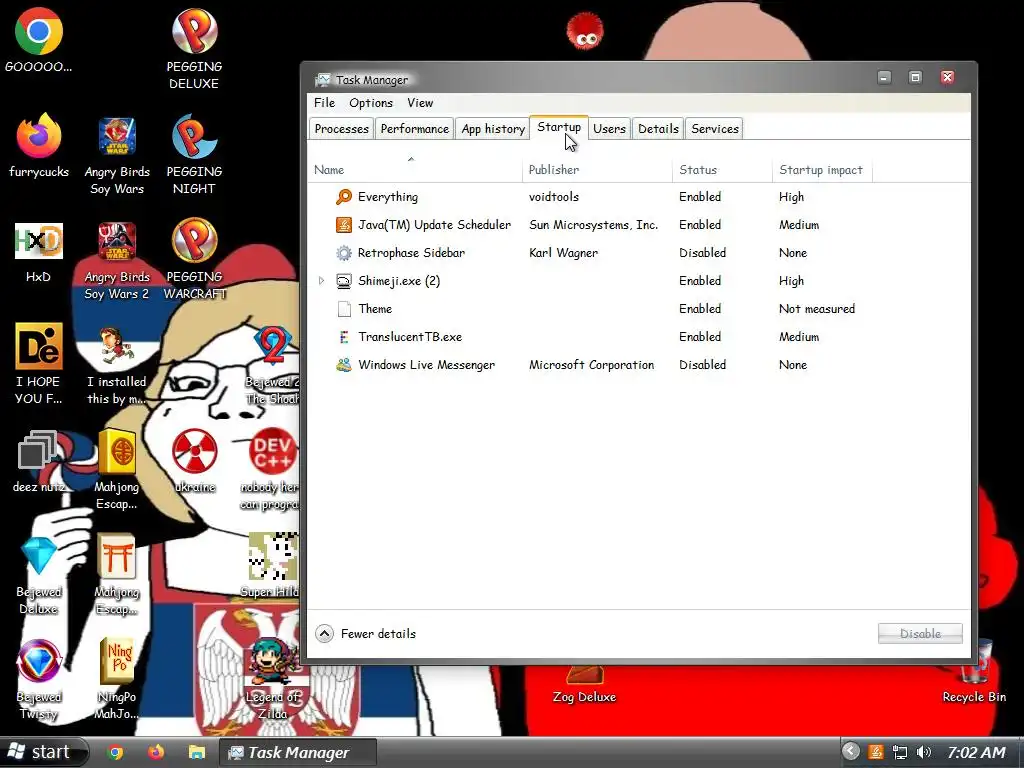The image size is (1024, 768).
Task: Click the TranslucentTB.exe icon
Action: tap(344, 337)
